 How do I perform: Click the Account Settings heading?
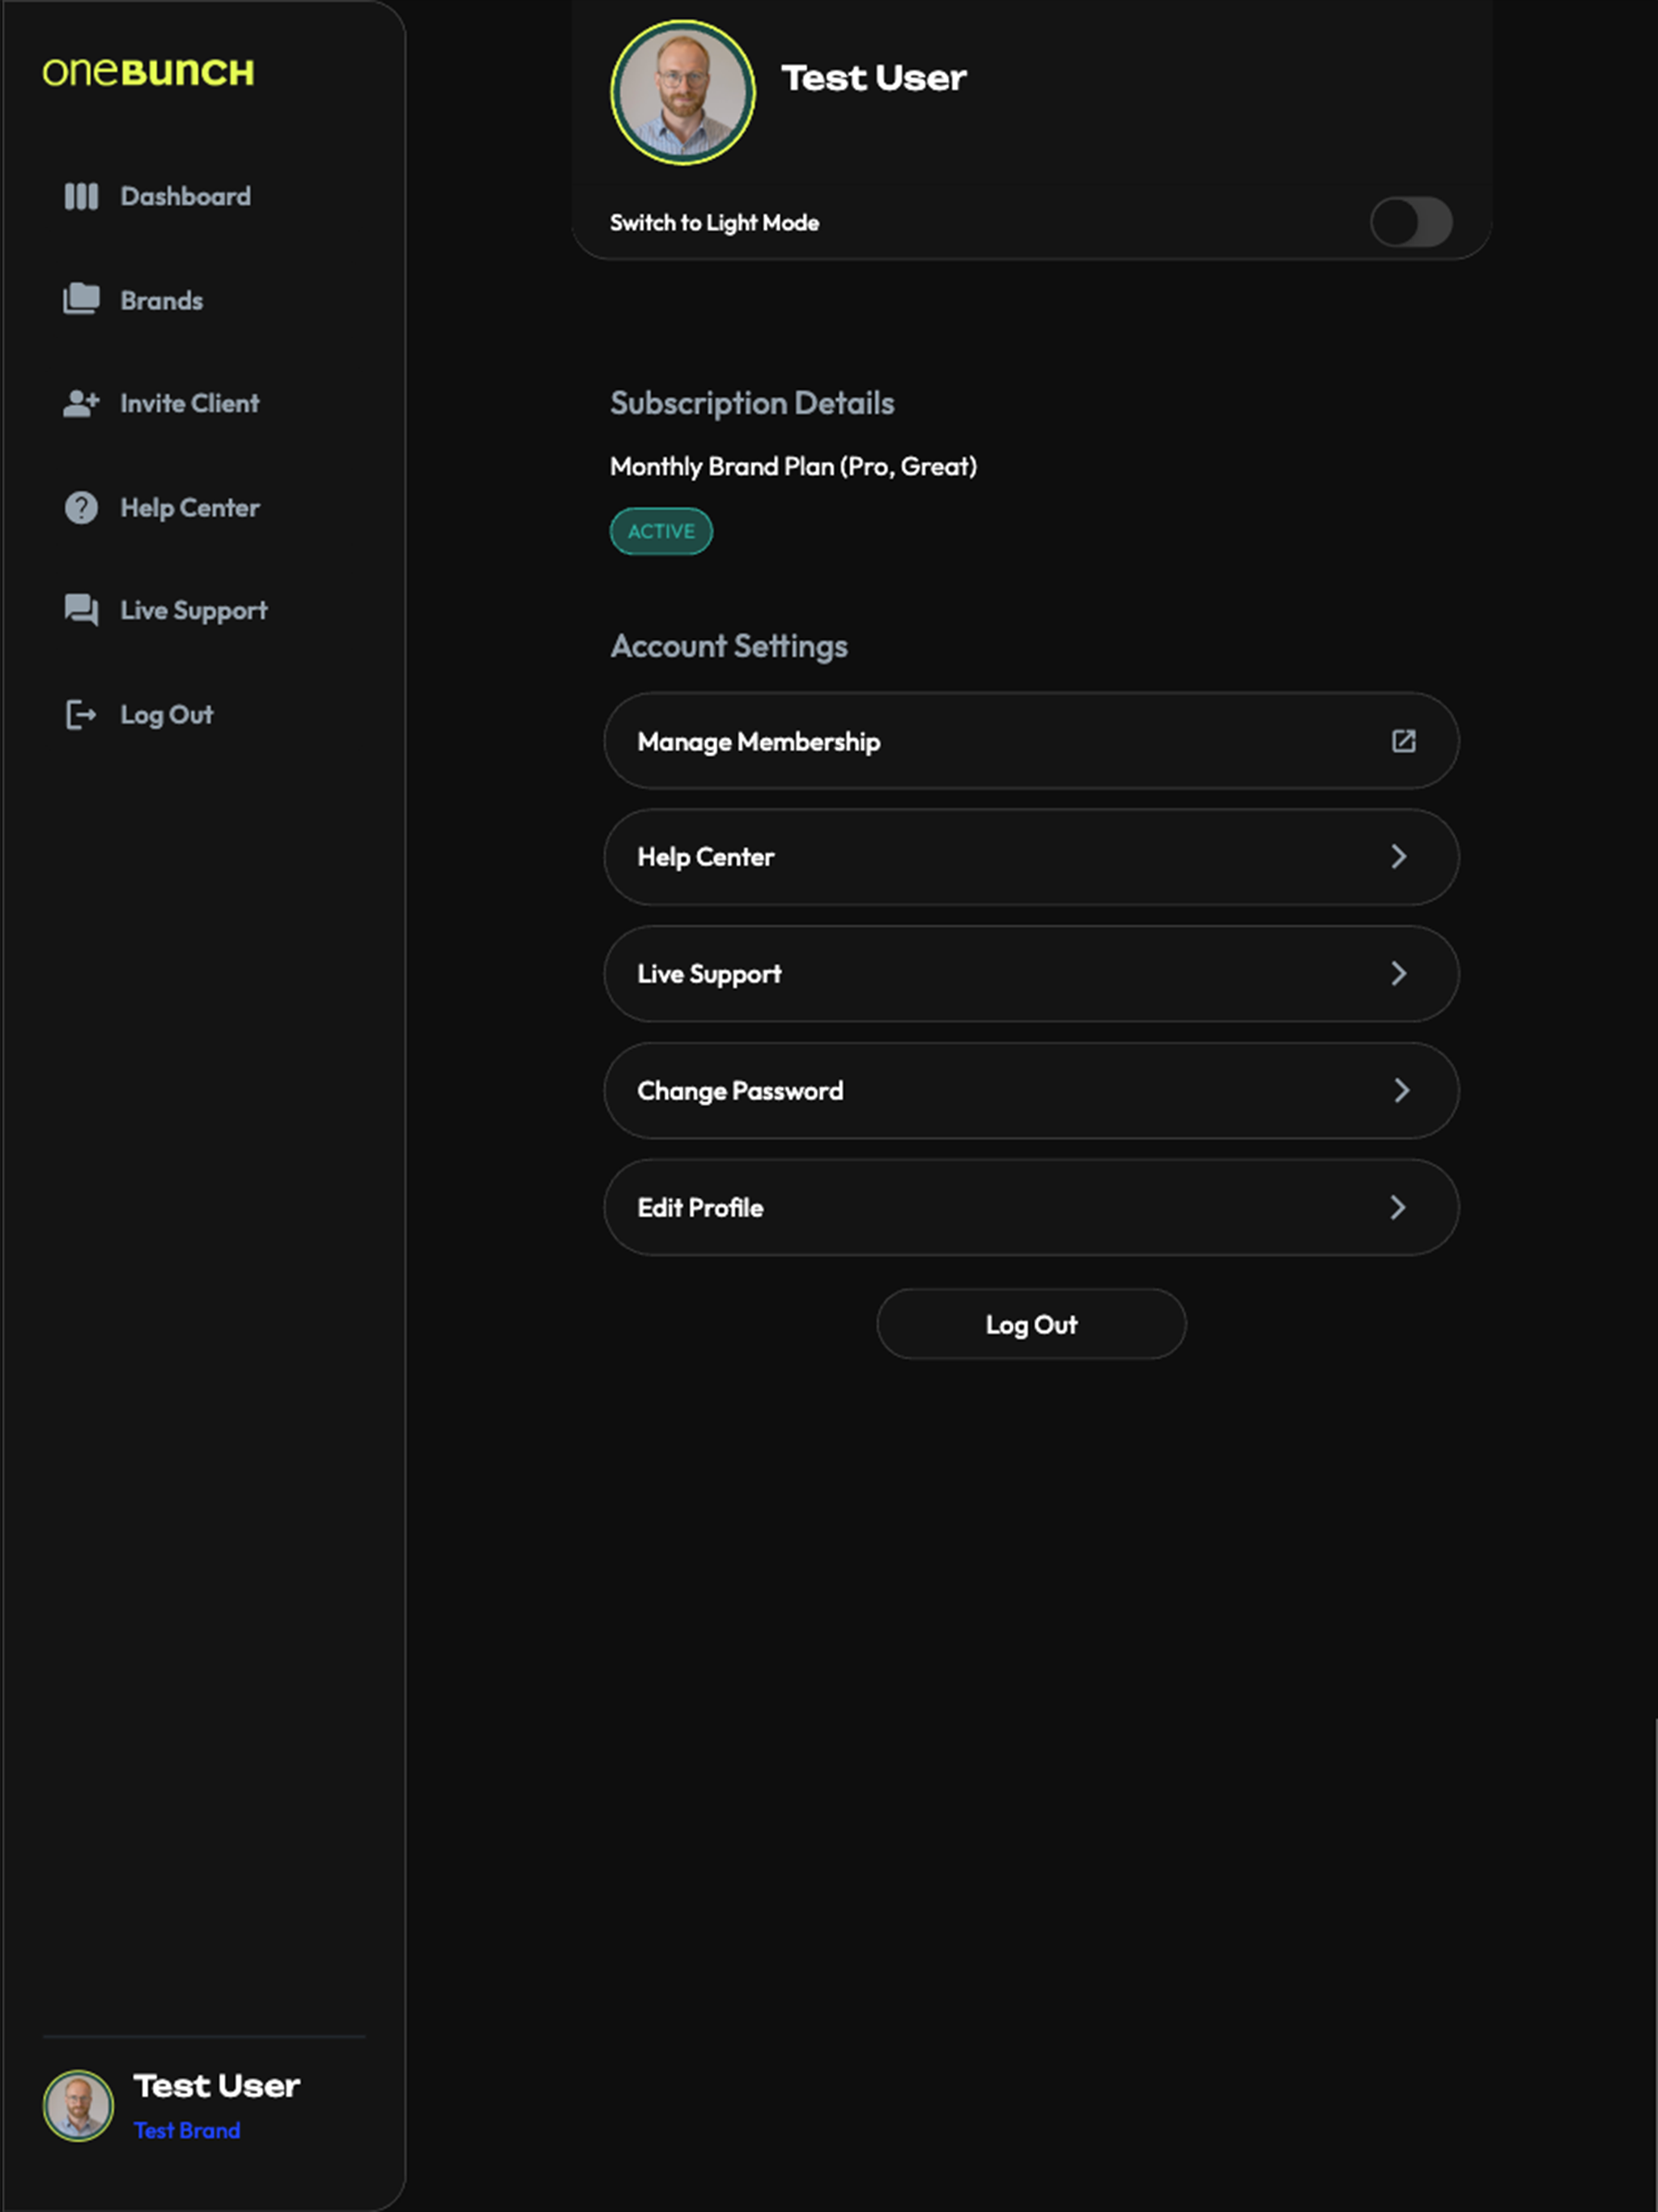point(729,646)
